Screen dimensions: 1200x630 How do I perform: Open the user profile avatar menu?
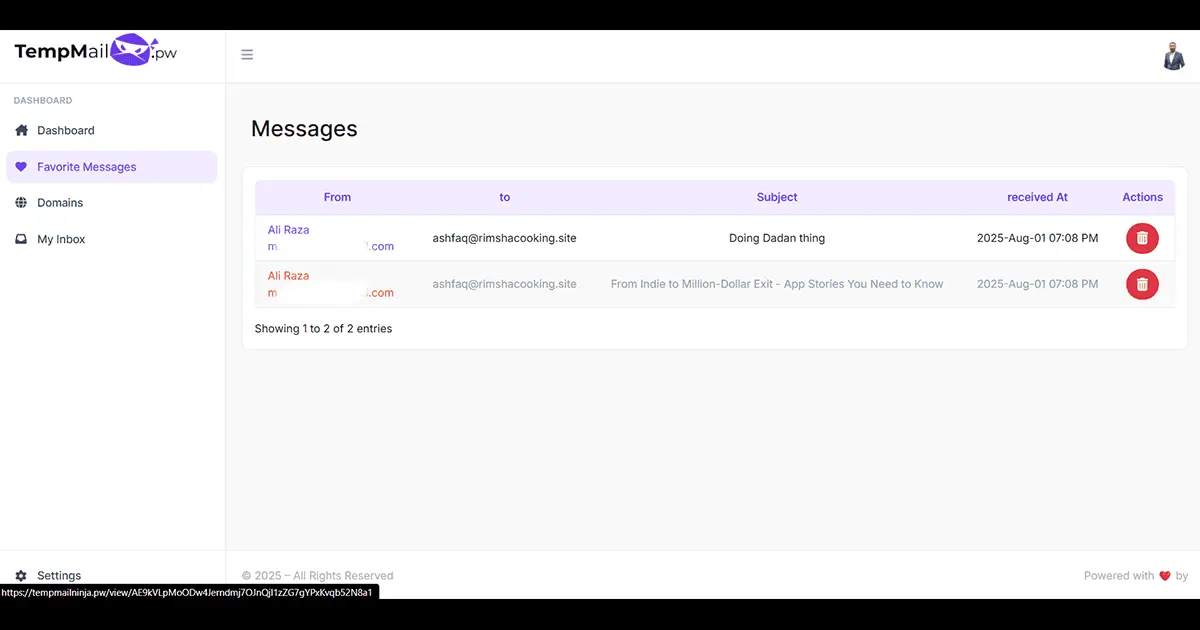[1173, 56]
